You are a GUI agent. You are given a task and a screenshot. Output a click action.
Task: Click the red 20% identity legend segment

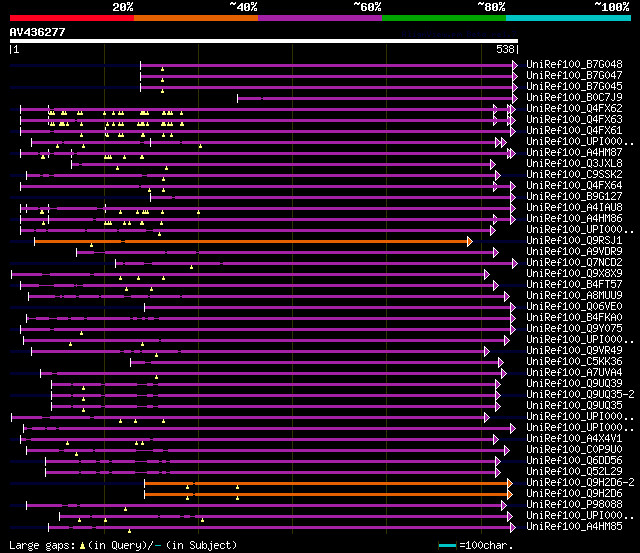pyautogui.click(x=72, y=18)
